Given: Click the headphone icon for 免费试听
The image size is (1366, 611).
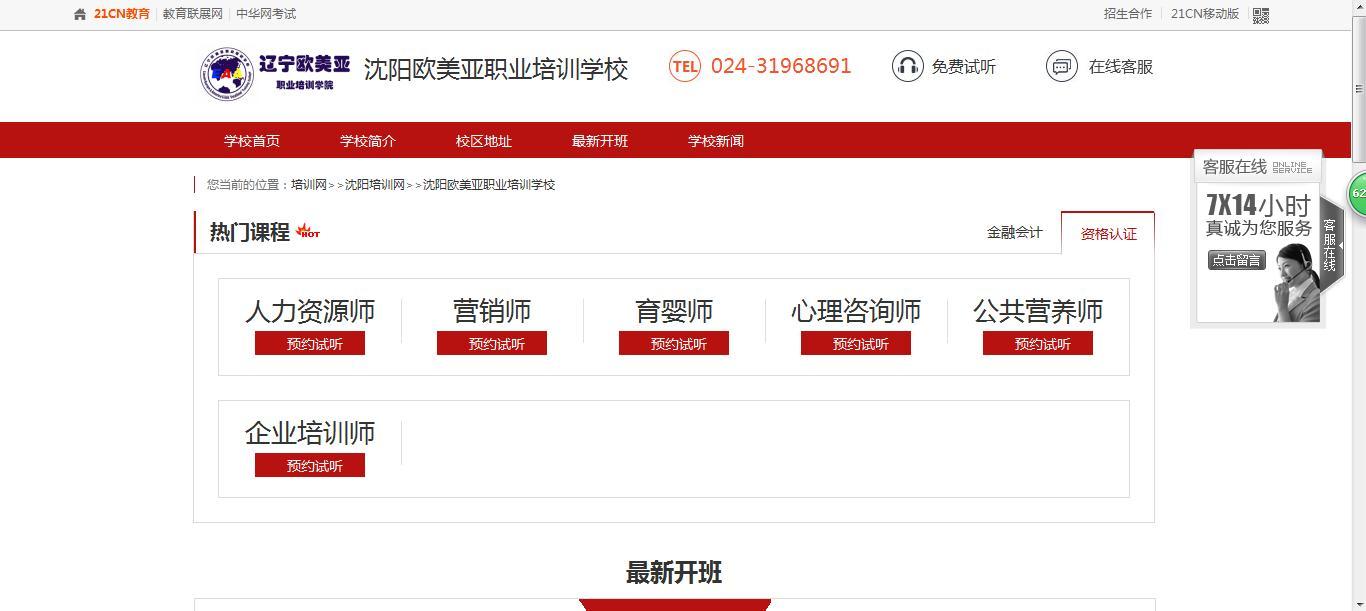Looking at the screenshot, I should coord(908,67).
